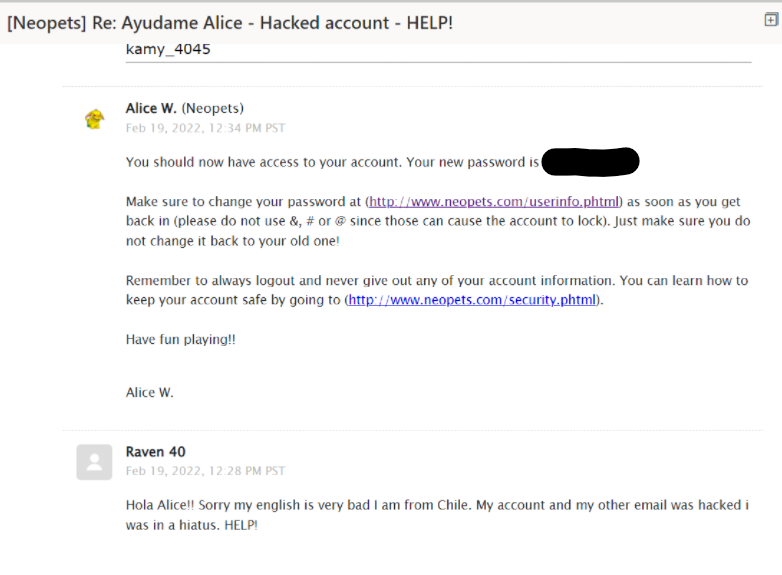782x575 pixels.
Task: Click the "Have fun playing!!" line
Action: click(x=181, y=340)
